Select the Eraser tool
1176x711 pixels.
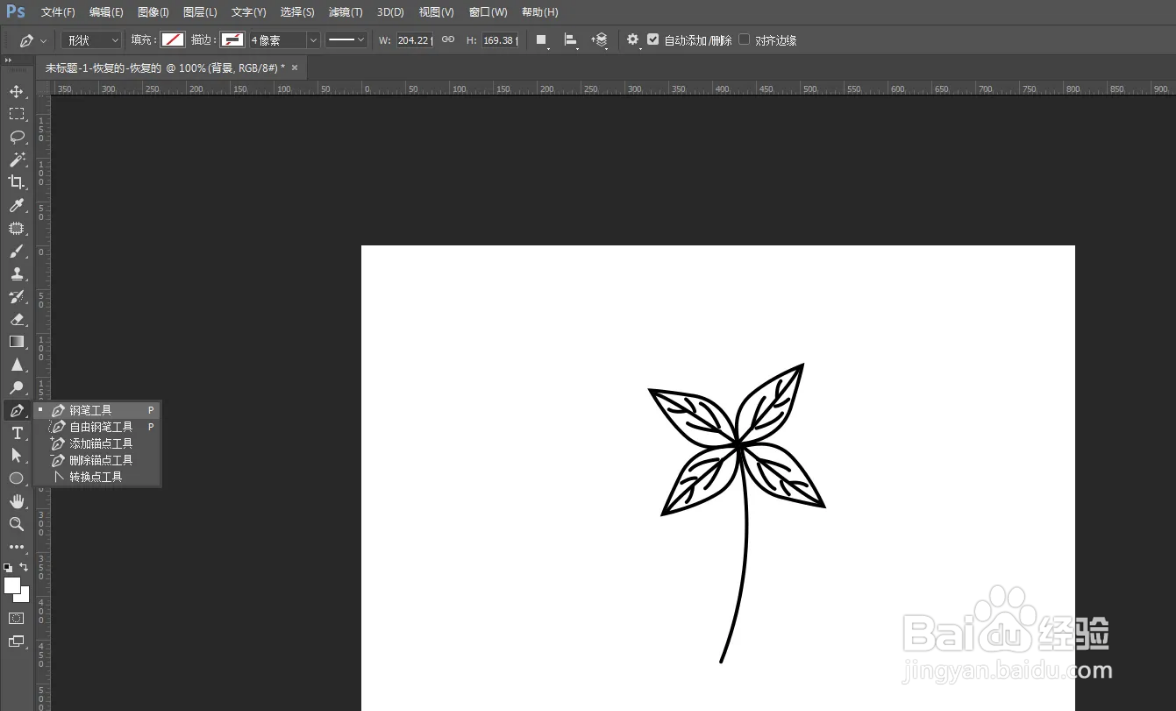(x=16, y=319)
